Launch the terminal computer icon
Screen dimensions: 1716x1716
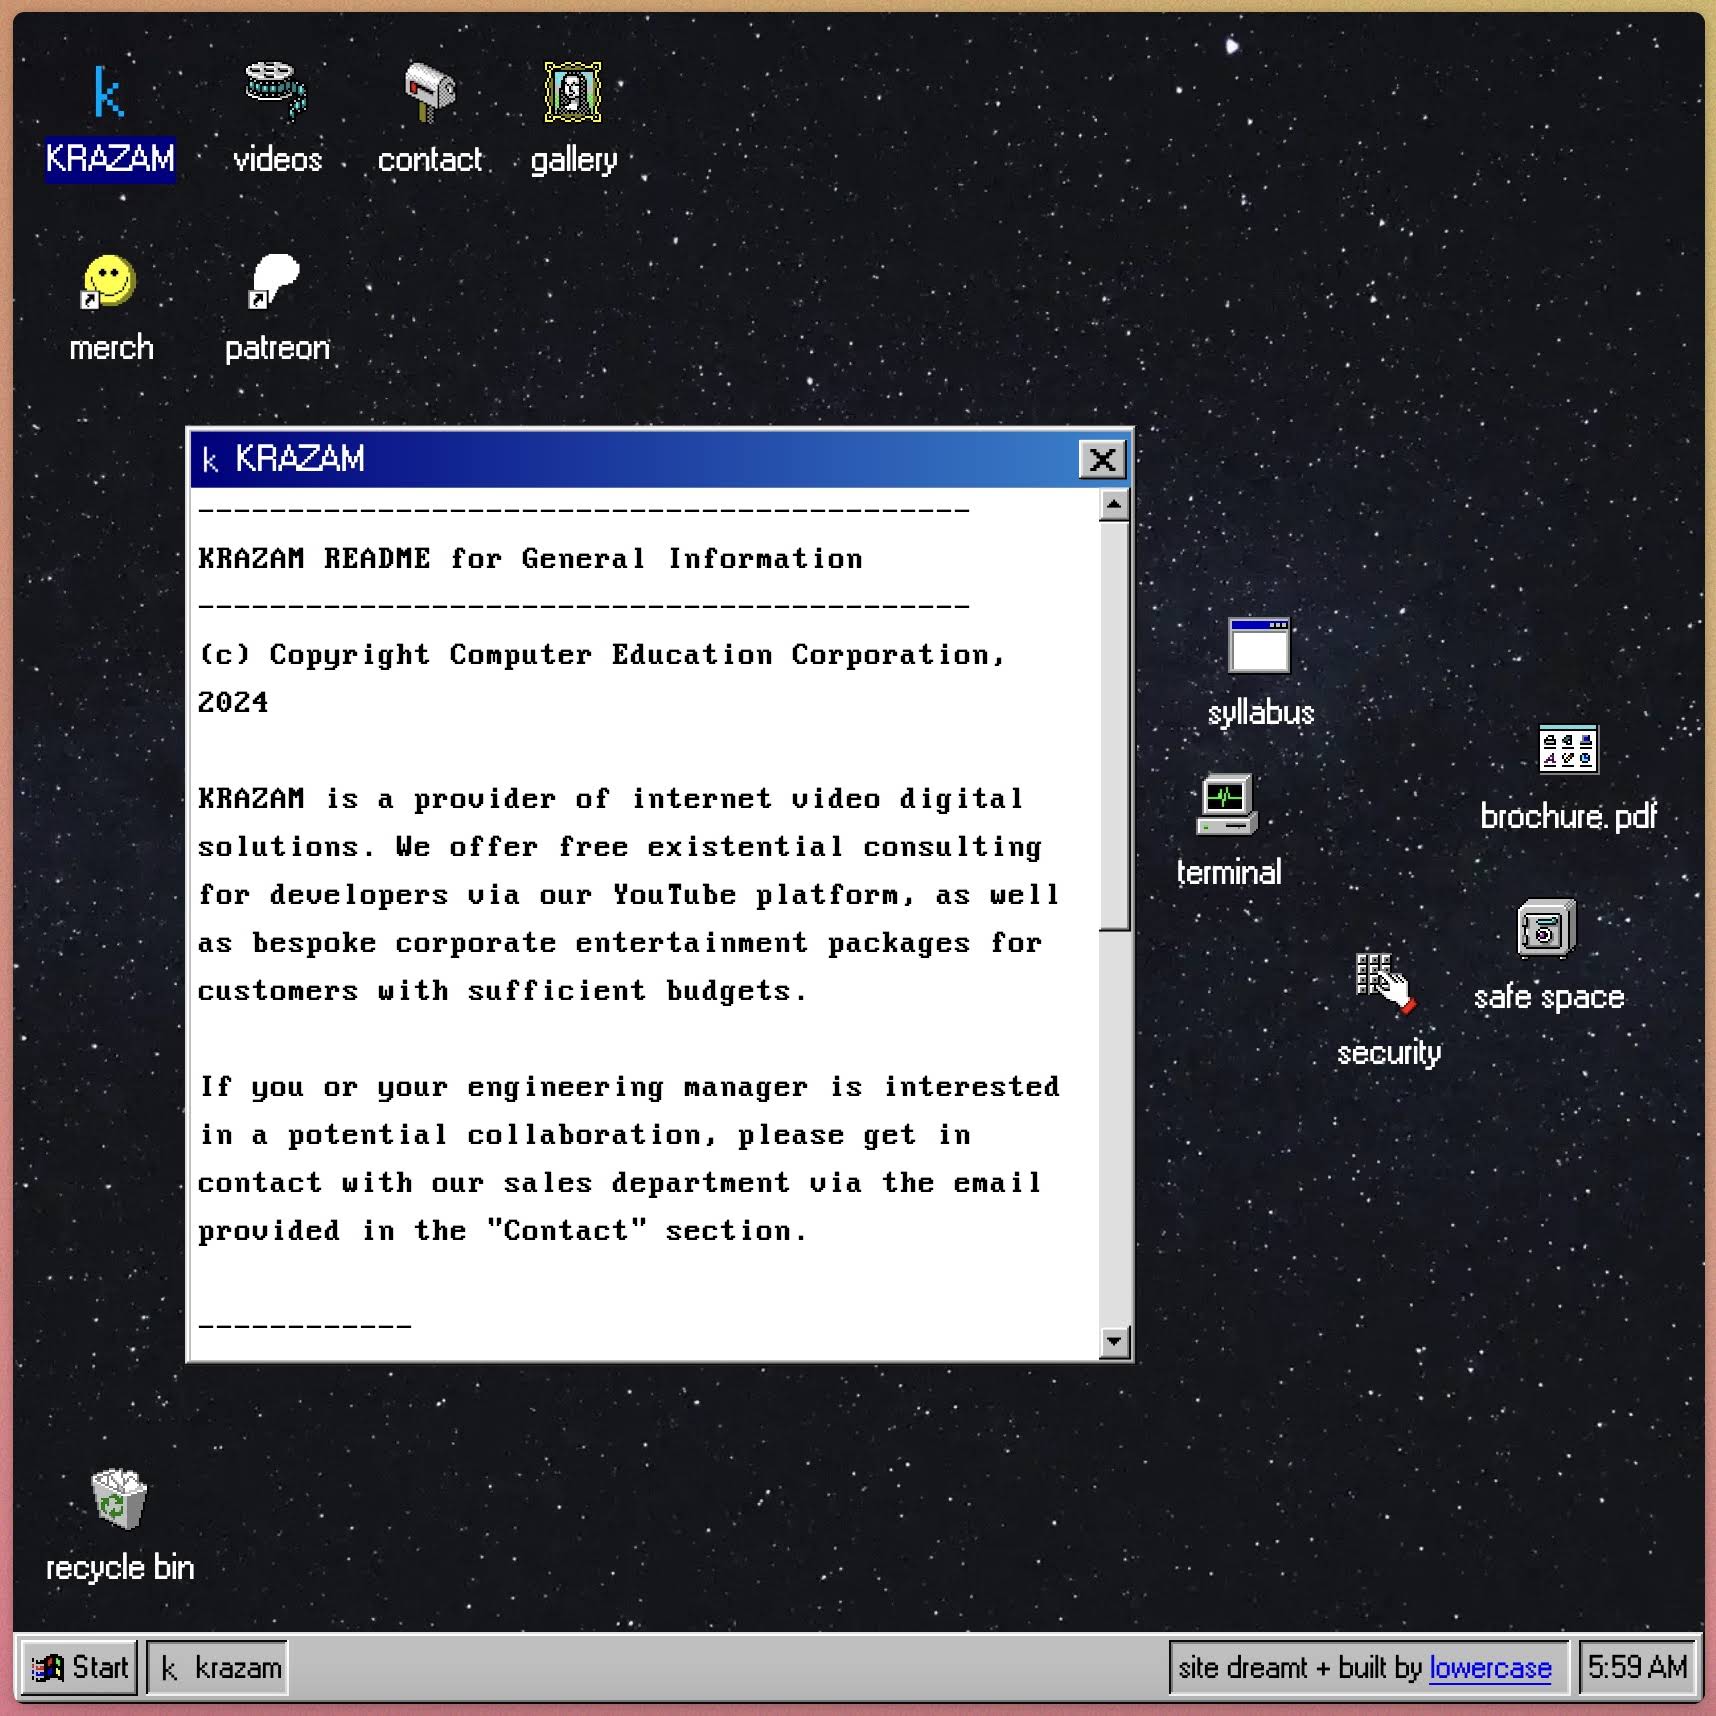tap(1227, 805)
